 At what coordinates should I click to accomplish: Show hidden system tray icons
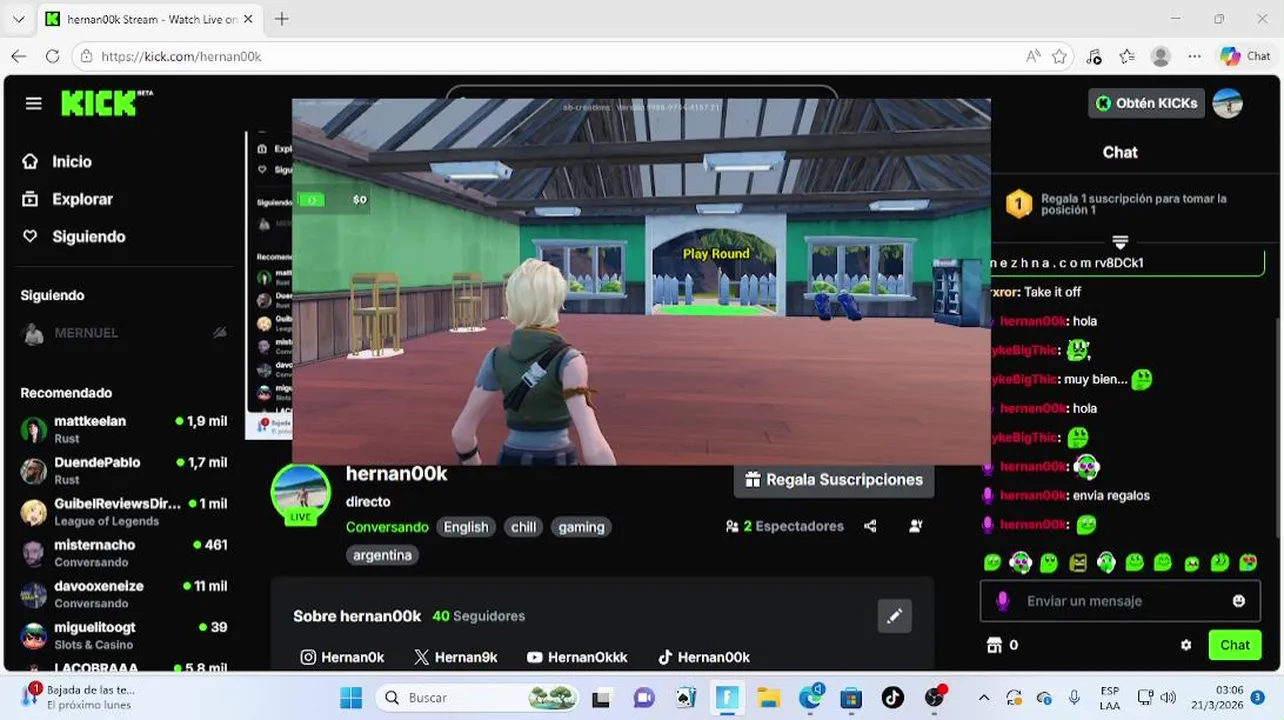(x=984, y=697)
